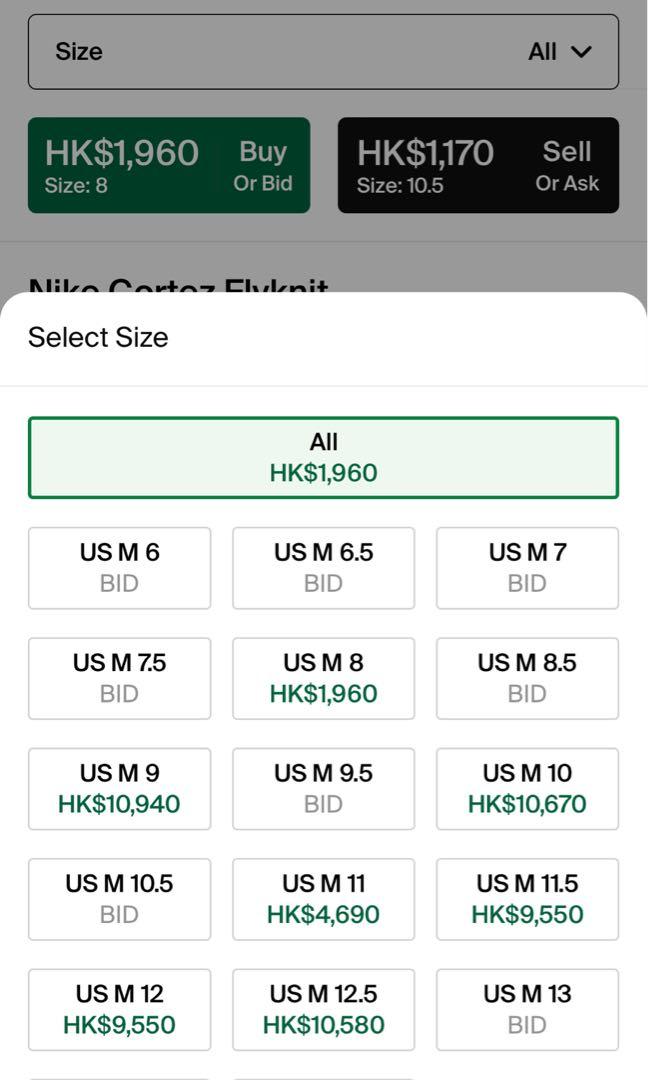Select size US M 6.5
Image resolution: width=648 pixels, height=1080 pixels.
(x=324, y=568)
